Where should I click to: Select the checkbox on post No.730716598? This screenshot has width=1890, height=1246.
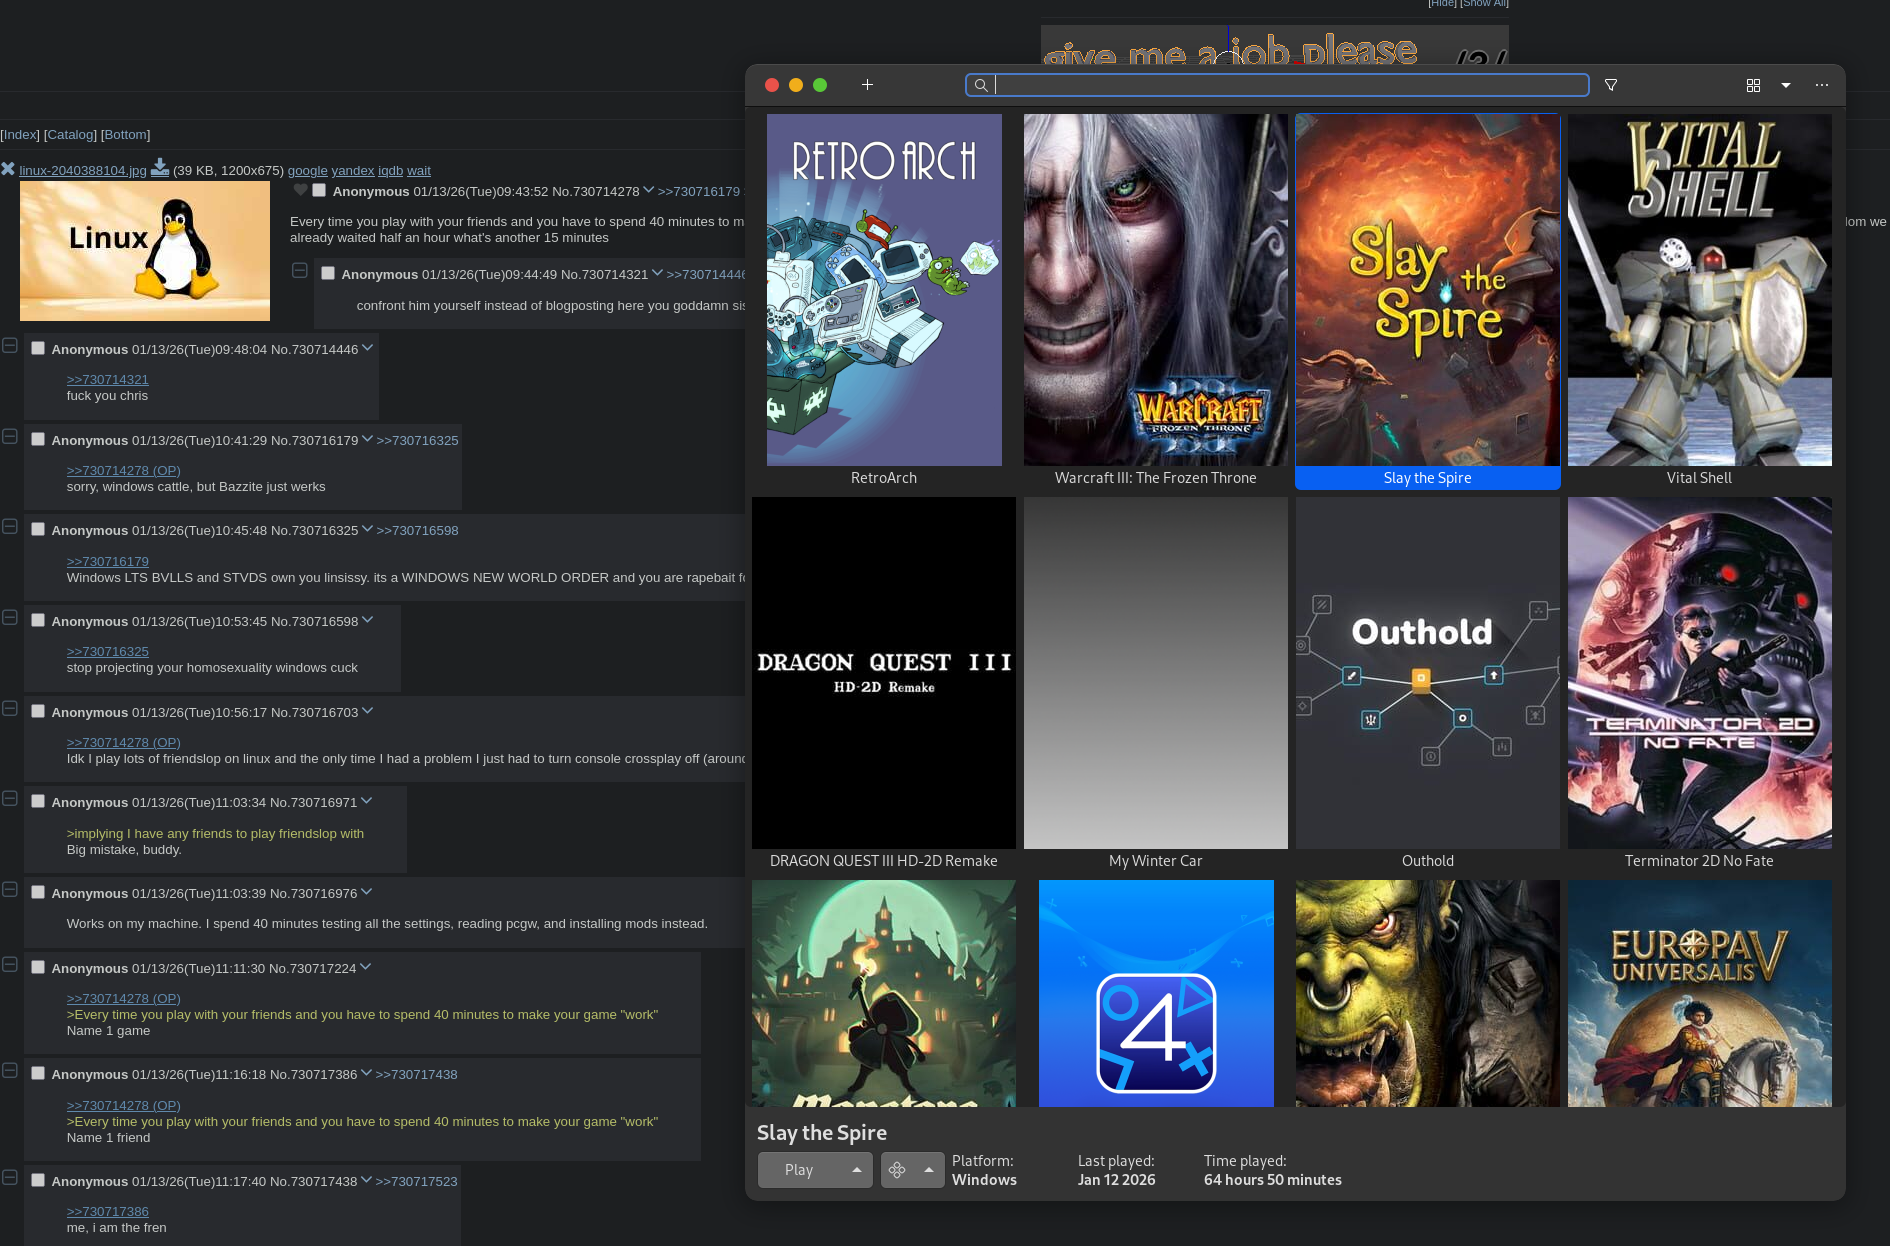[38, 620]
